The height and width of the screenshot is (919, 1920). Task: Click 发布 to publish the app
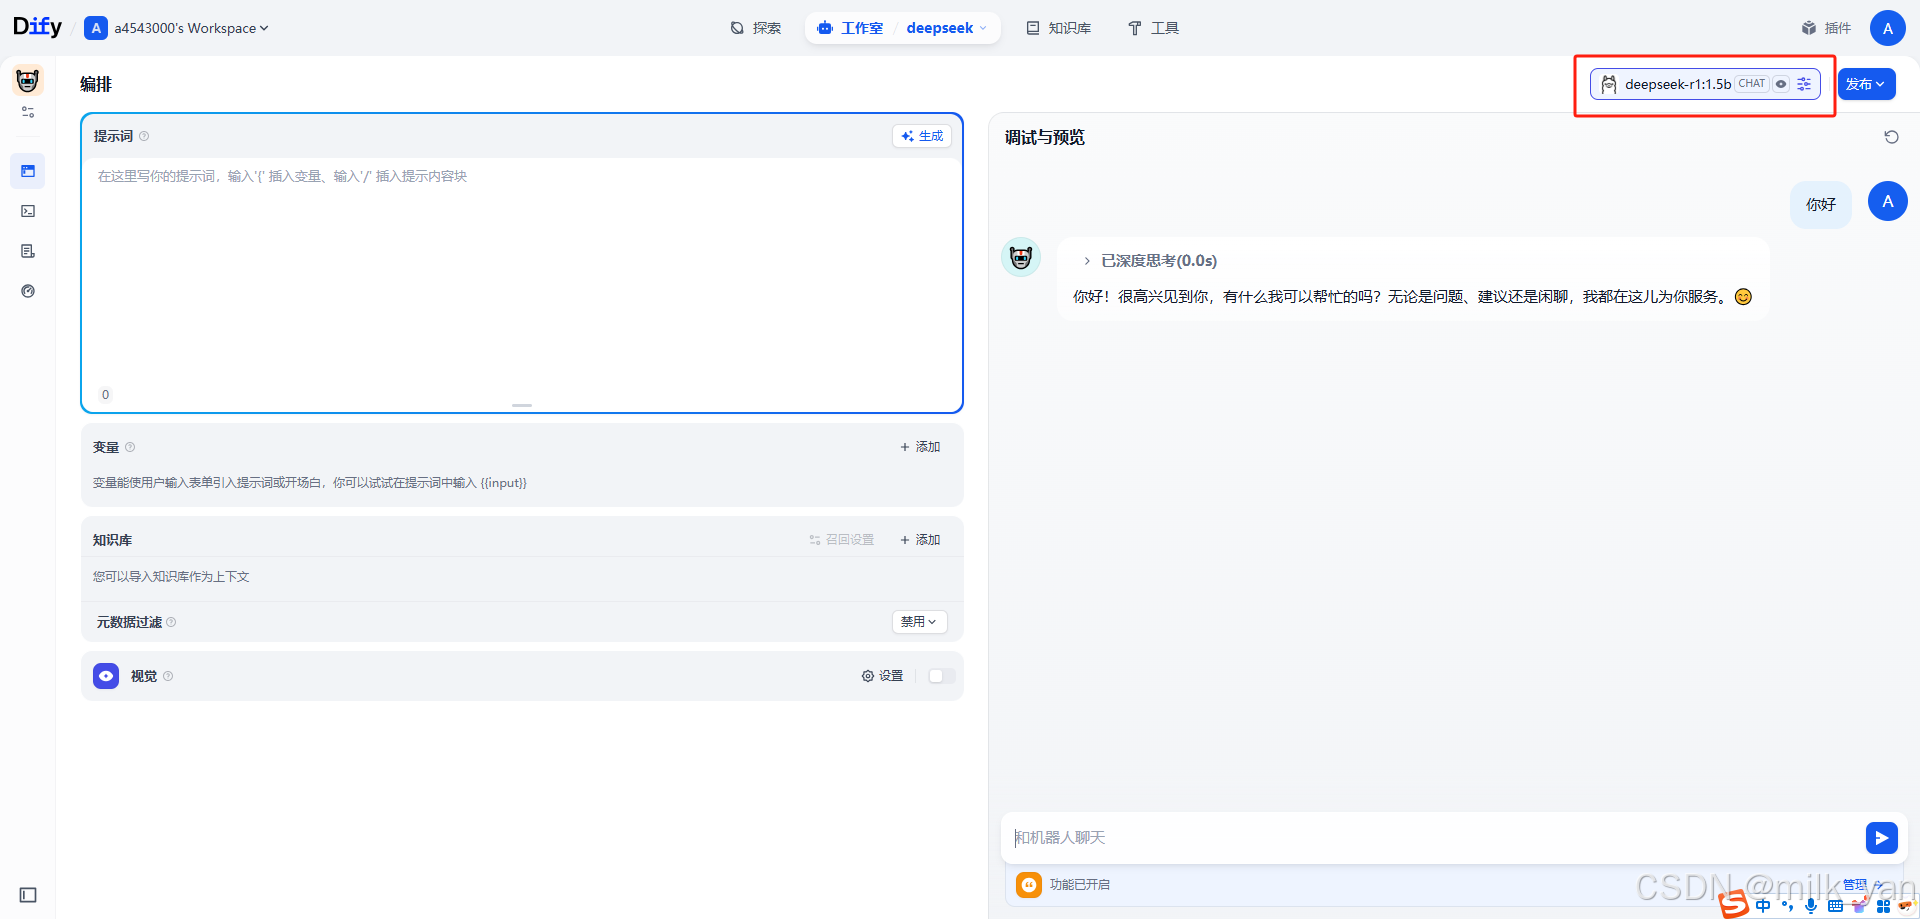[1865, 84]
